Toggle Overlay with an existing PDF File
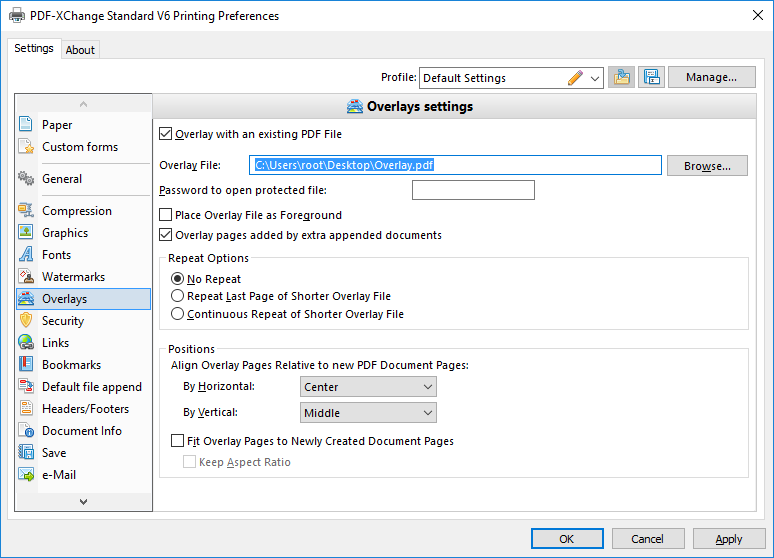This screenshot has height=558, width=774. point(166,134)
